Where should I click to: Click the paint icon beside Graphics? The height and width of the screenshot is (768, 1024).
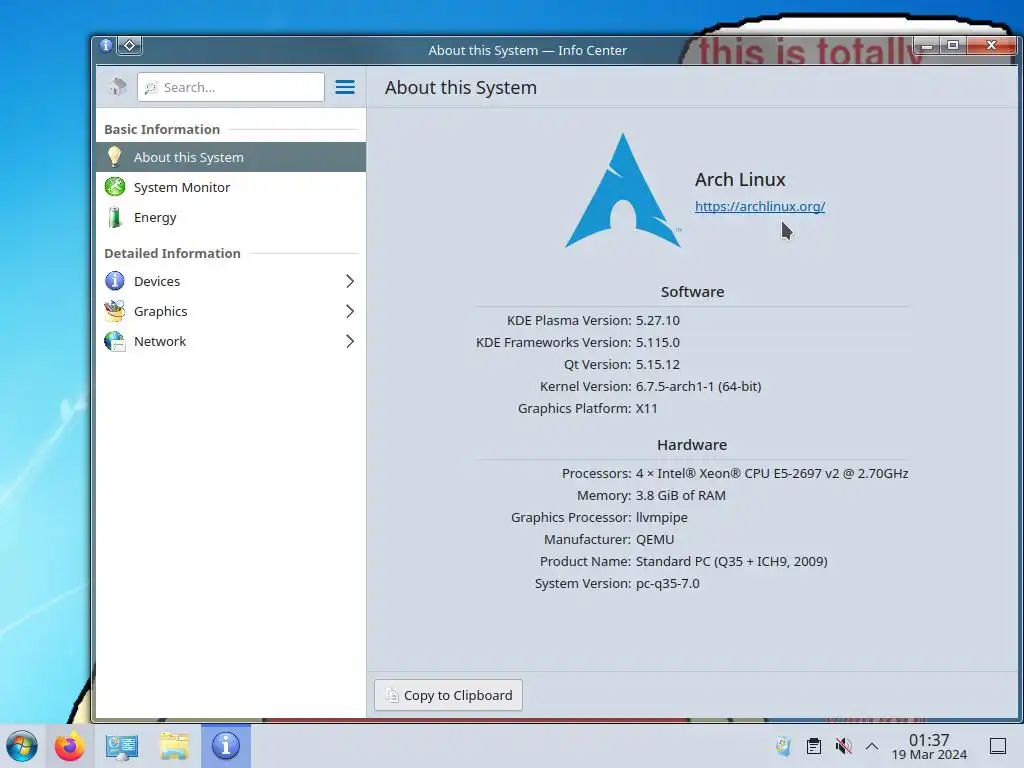115,311
